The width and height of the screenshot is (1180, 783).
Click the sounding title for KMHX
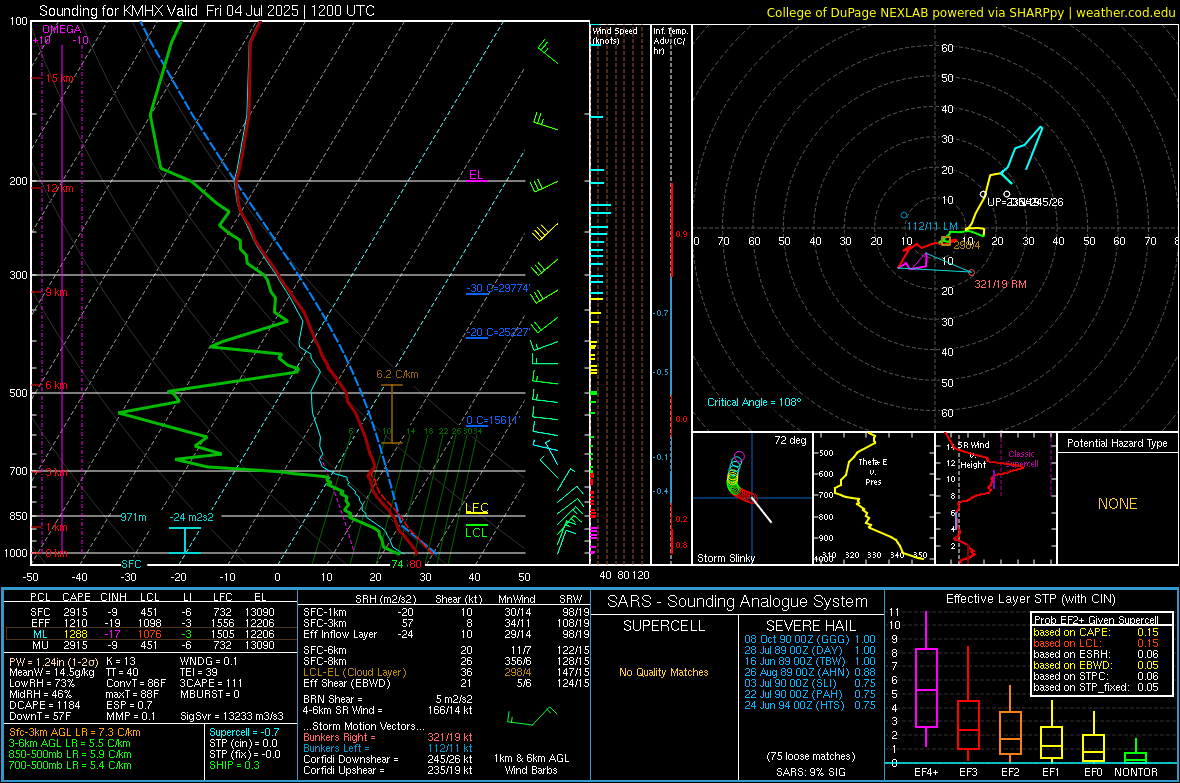point(206,11)
